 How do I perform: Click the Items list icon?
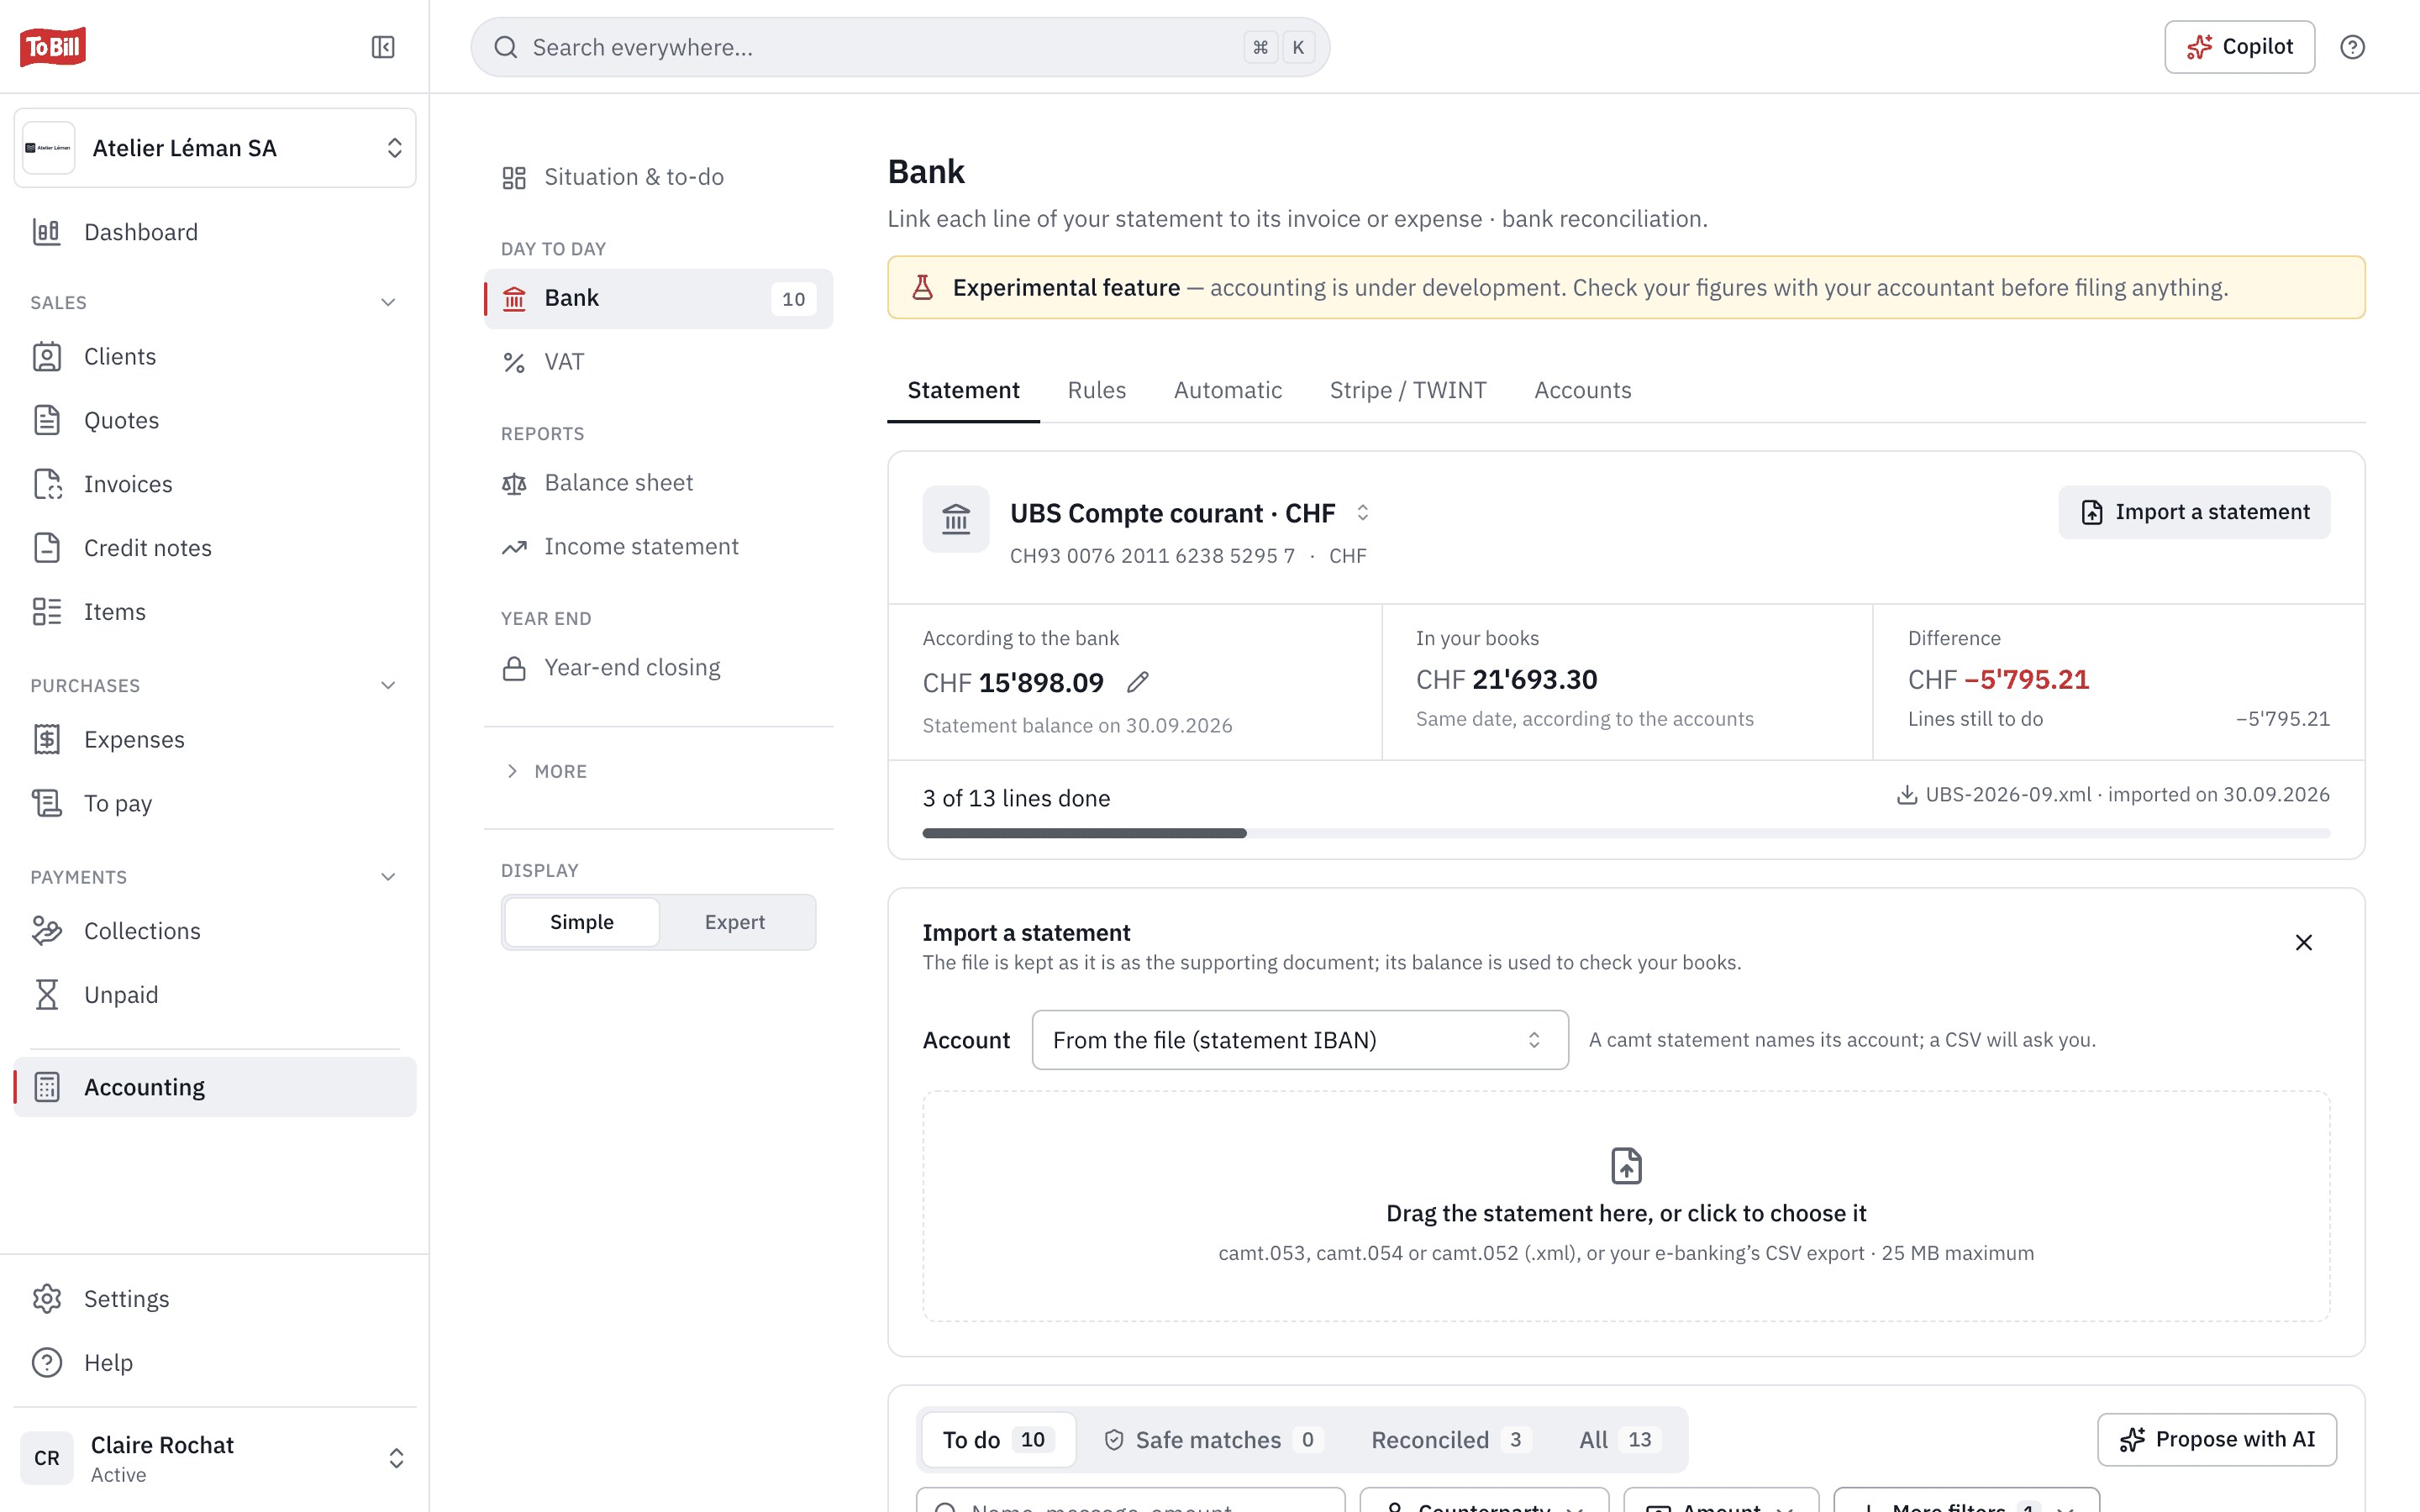47,612
